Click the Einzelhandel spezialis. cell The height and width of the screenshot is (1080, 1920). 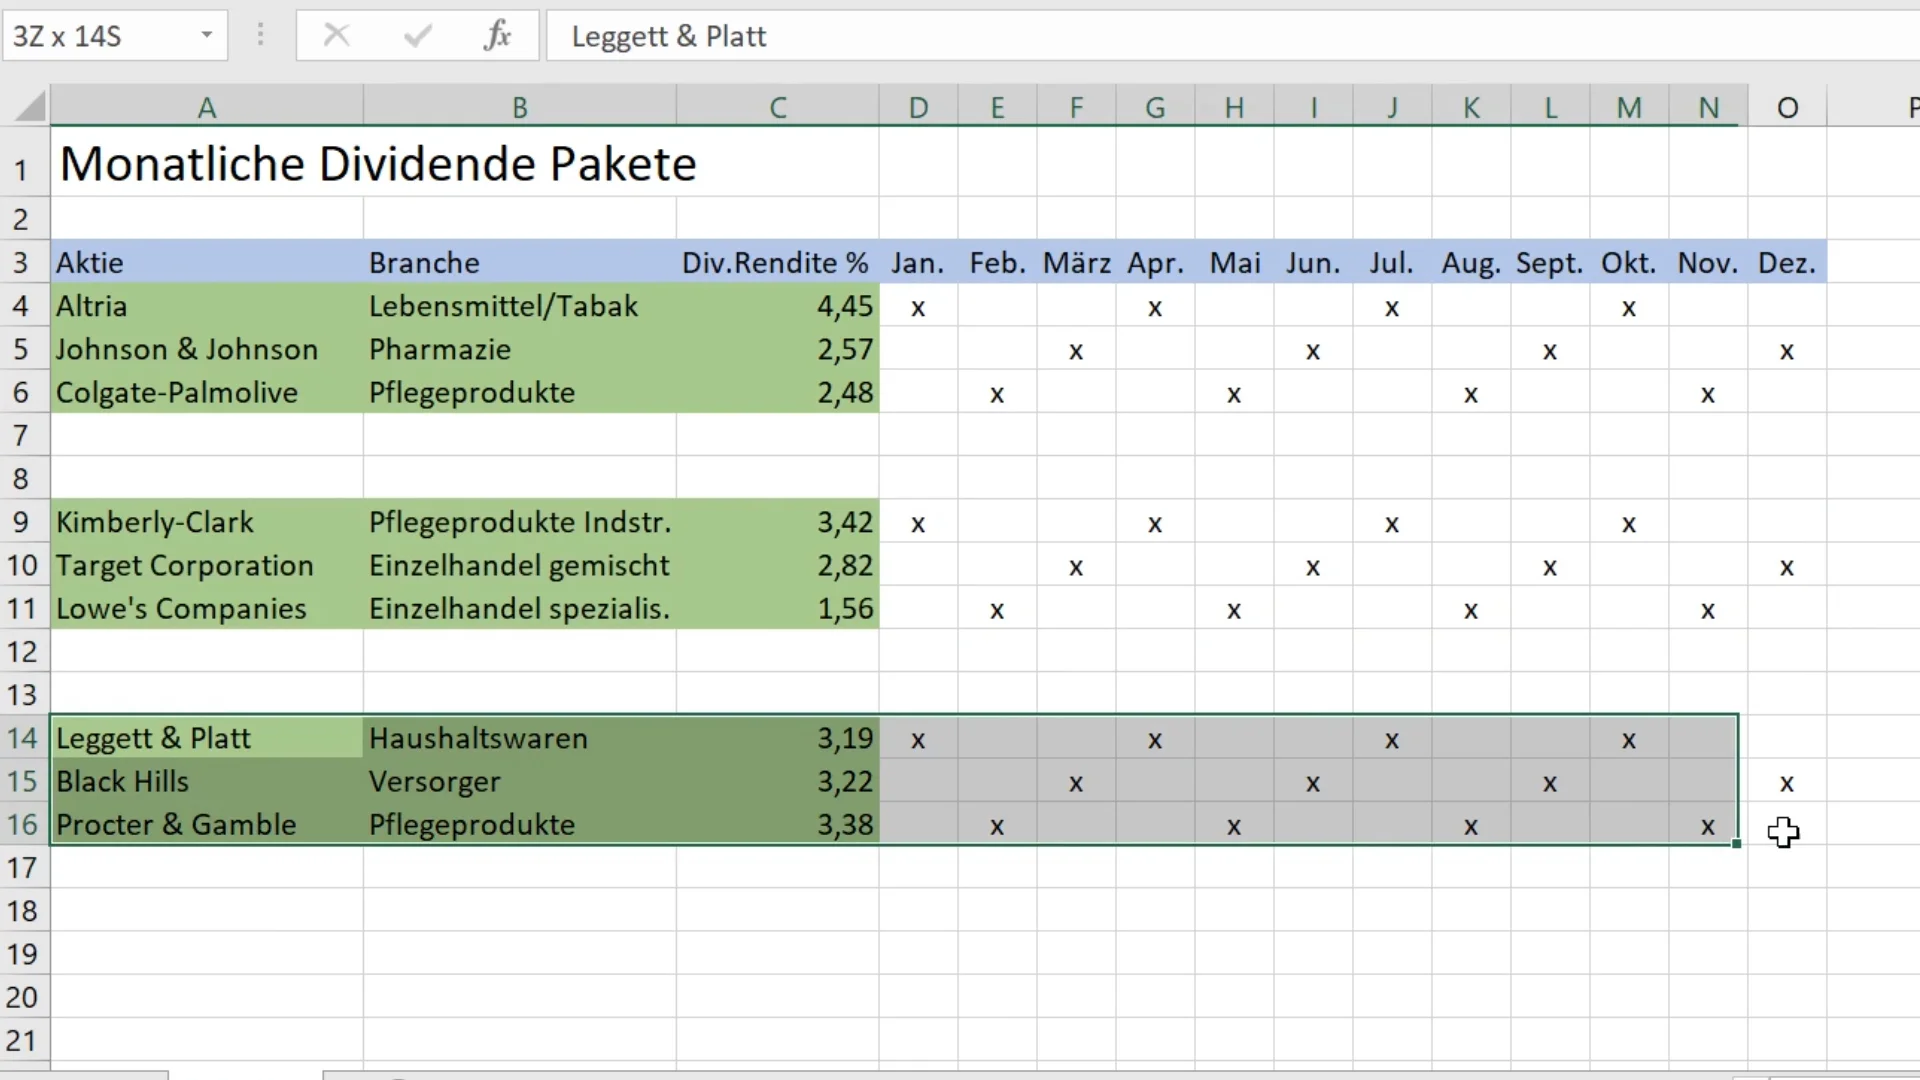(520, 608)
